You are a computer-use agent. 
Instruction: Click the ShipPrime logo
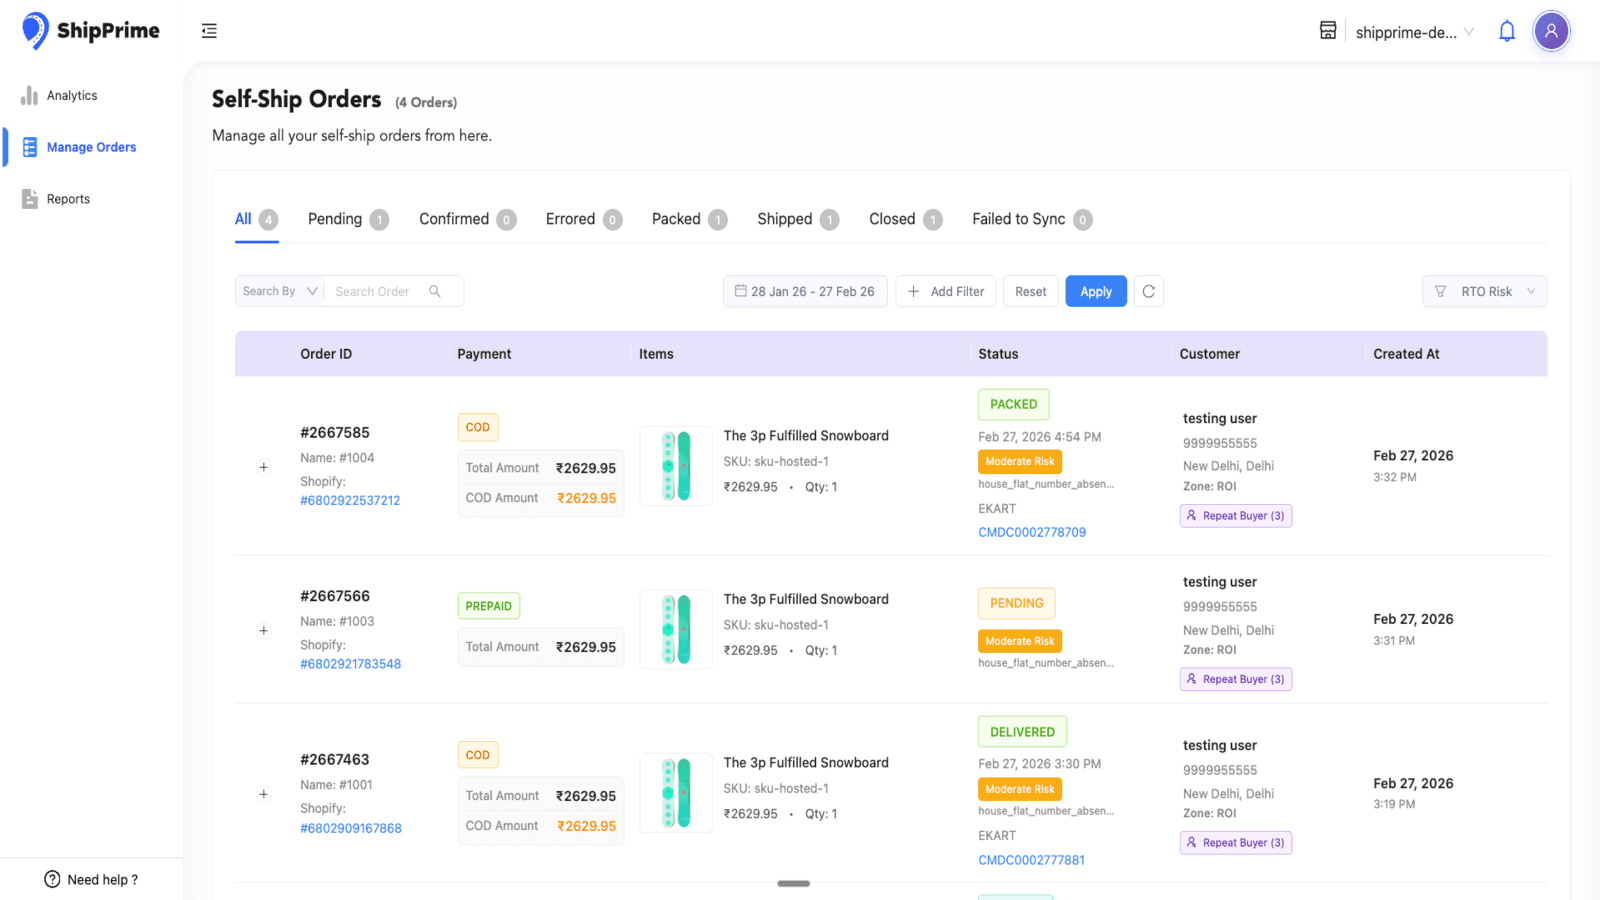coord(91,31)
